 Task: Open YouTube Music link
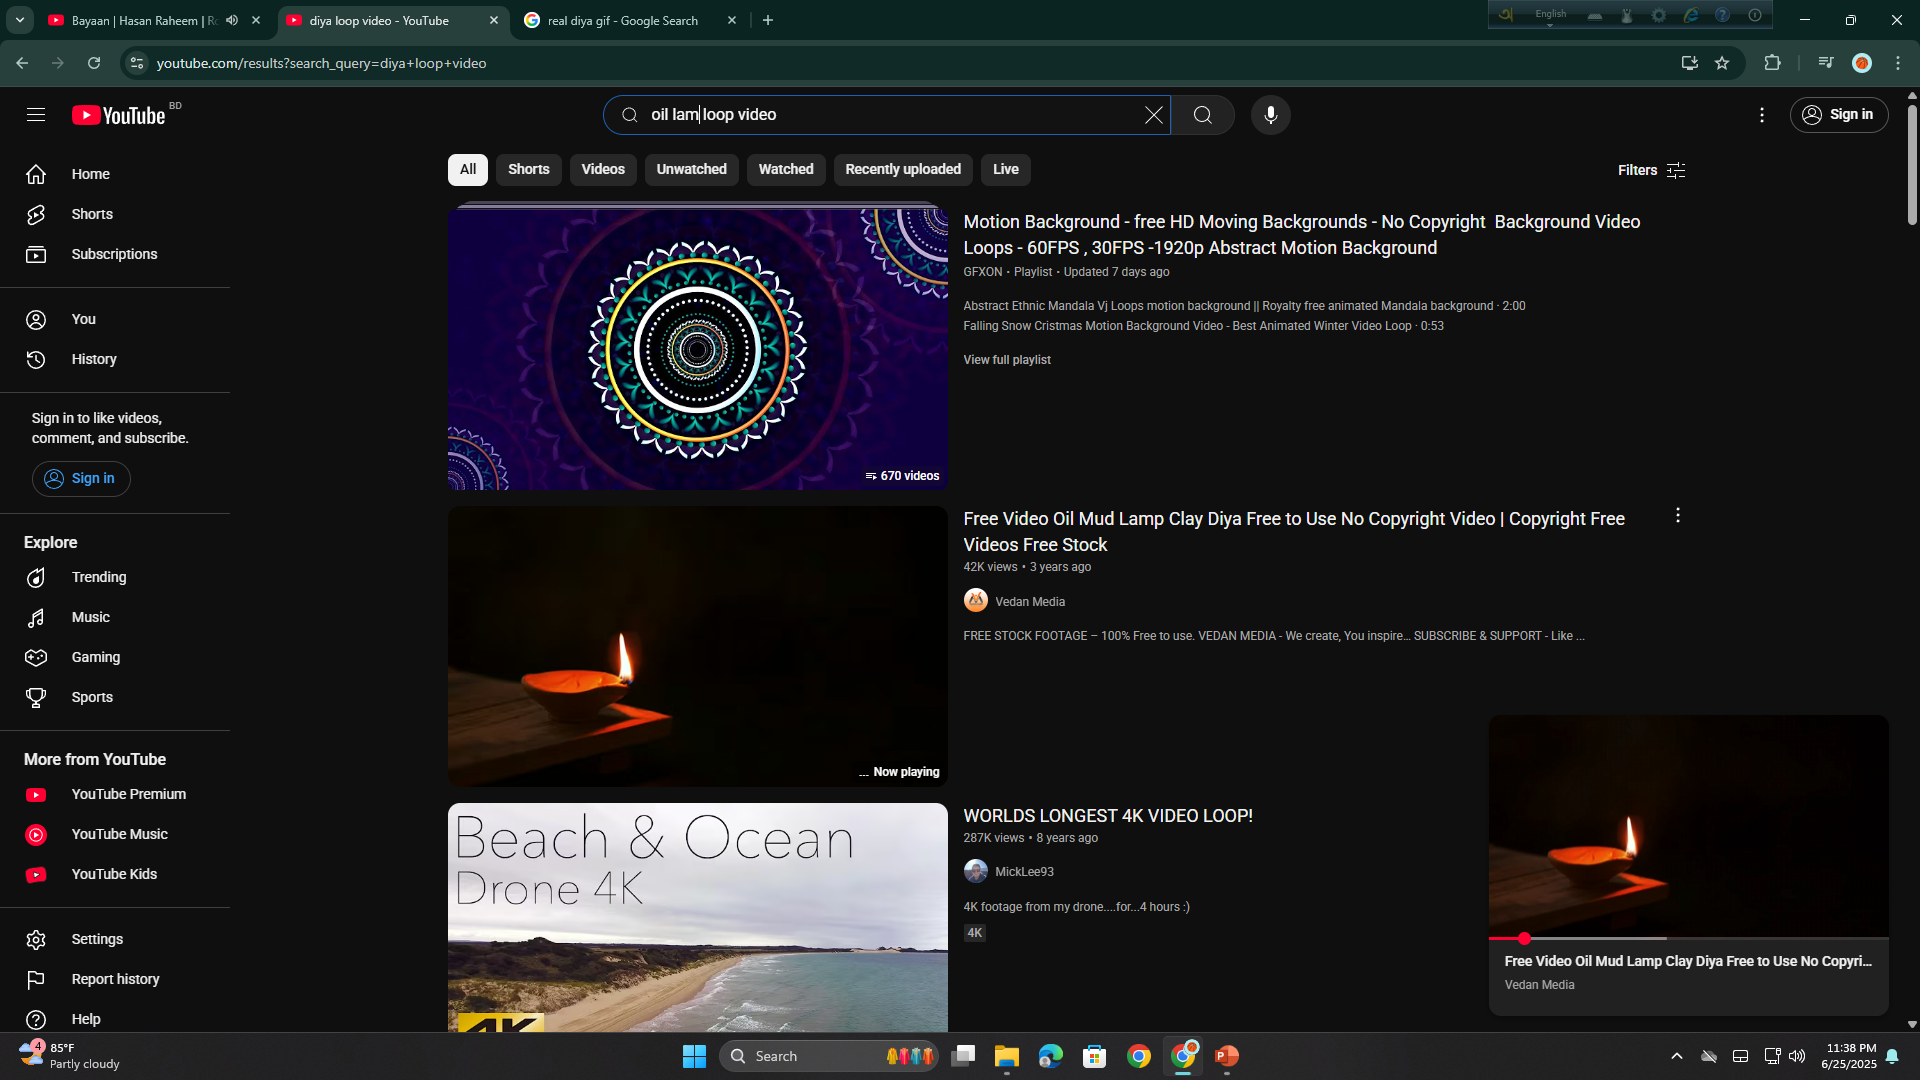[x=115, y=834]
